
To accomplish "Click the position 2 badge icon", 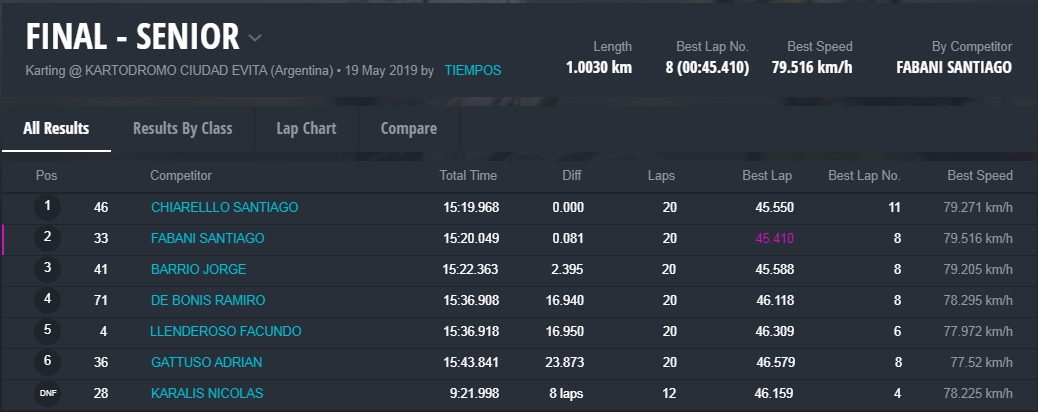I will pyautogui.click(x=47, y=238).
